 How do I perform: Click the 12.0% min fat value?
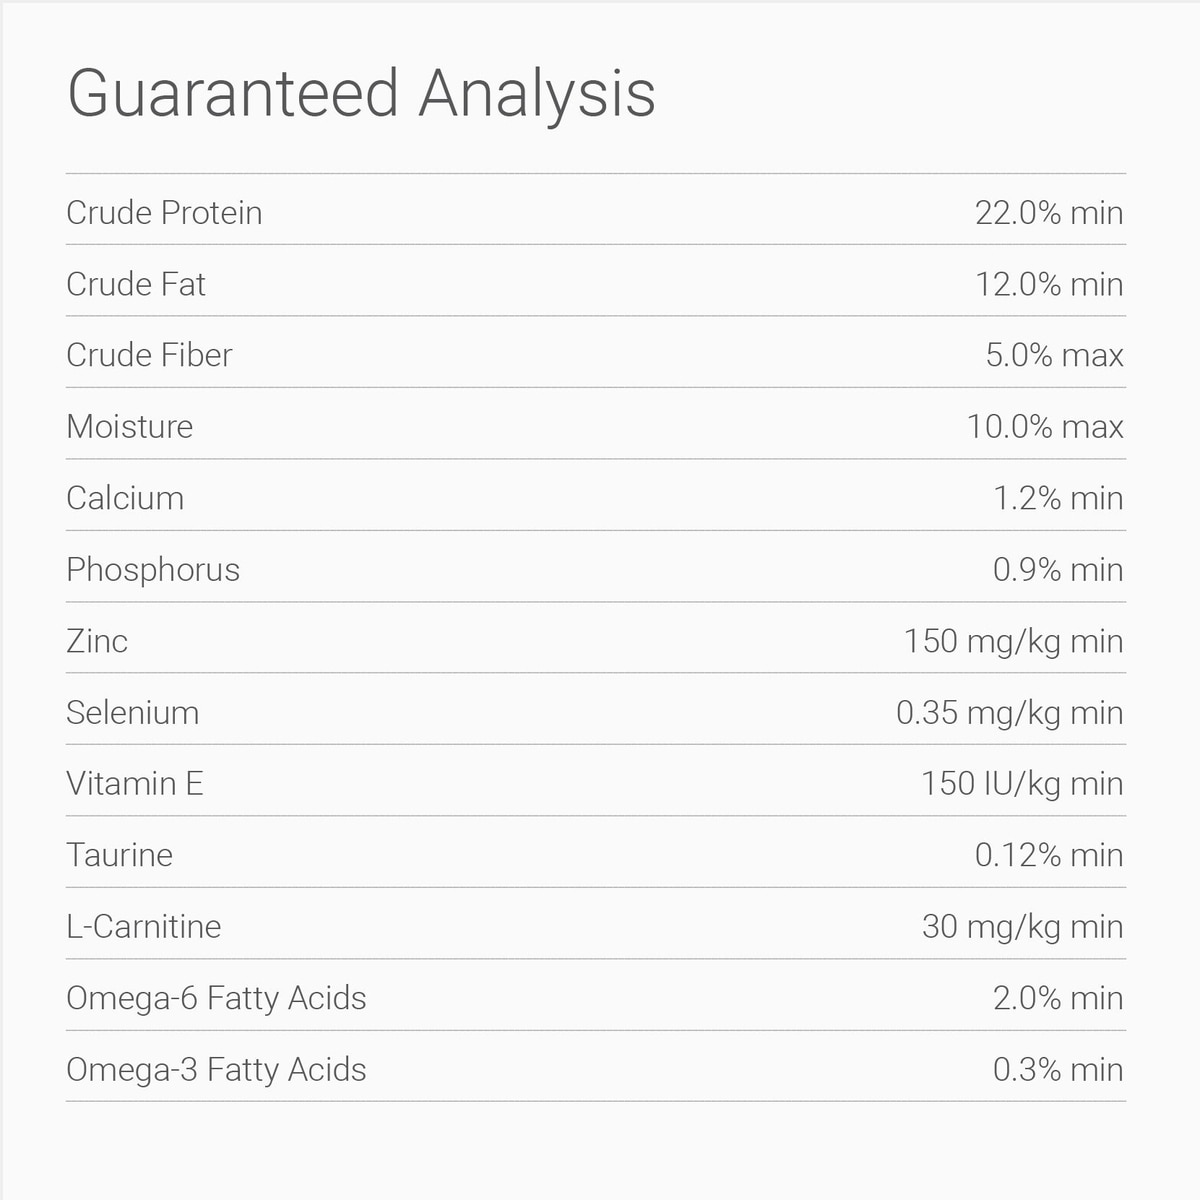coord(1048,285)
